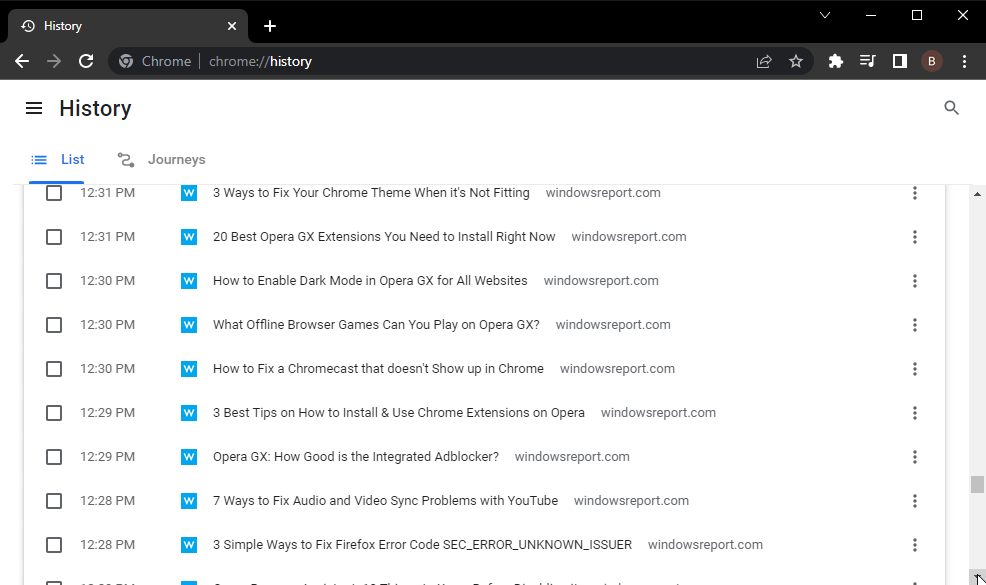Open profile B avatar menu

pos(932,61)
